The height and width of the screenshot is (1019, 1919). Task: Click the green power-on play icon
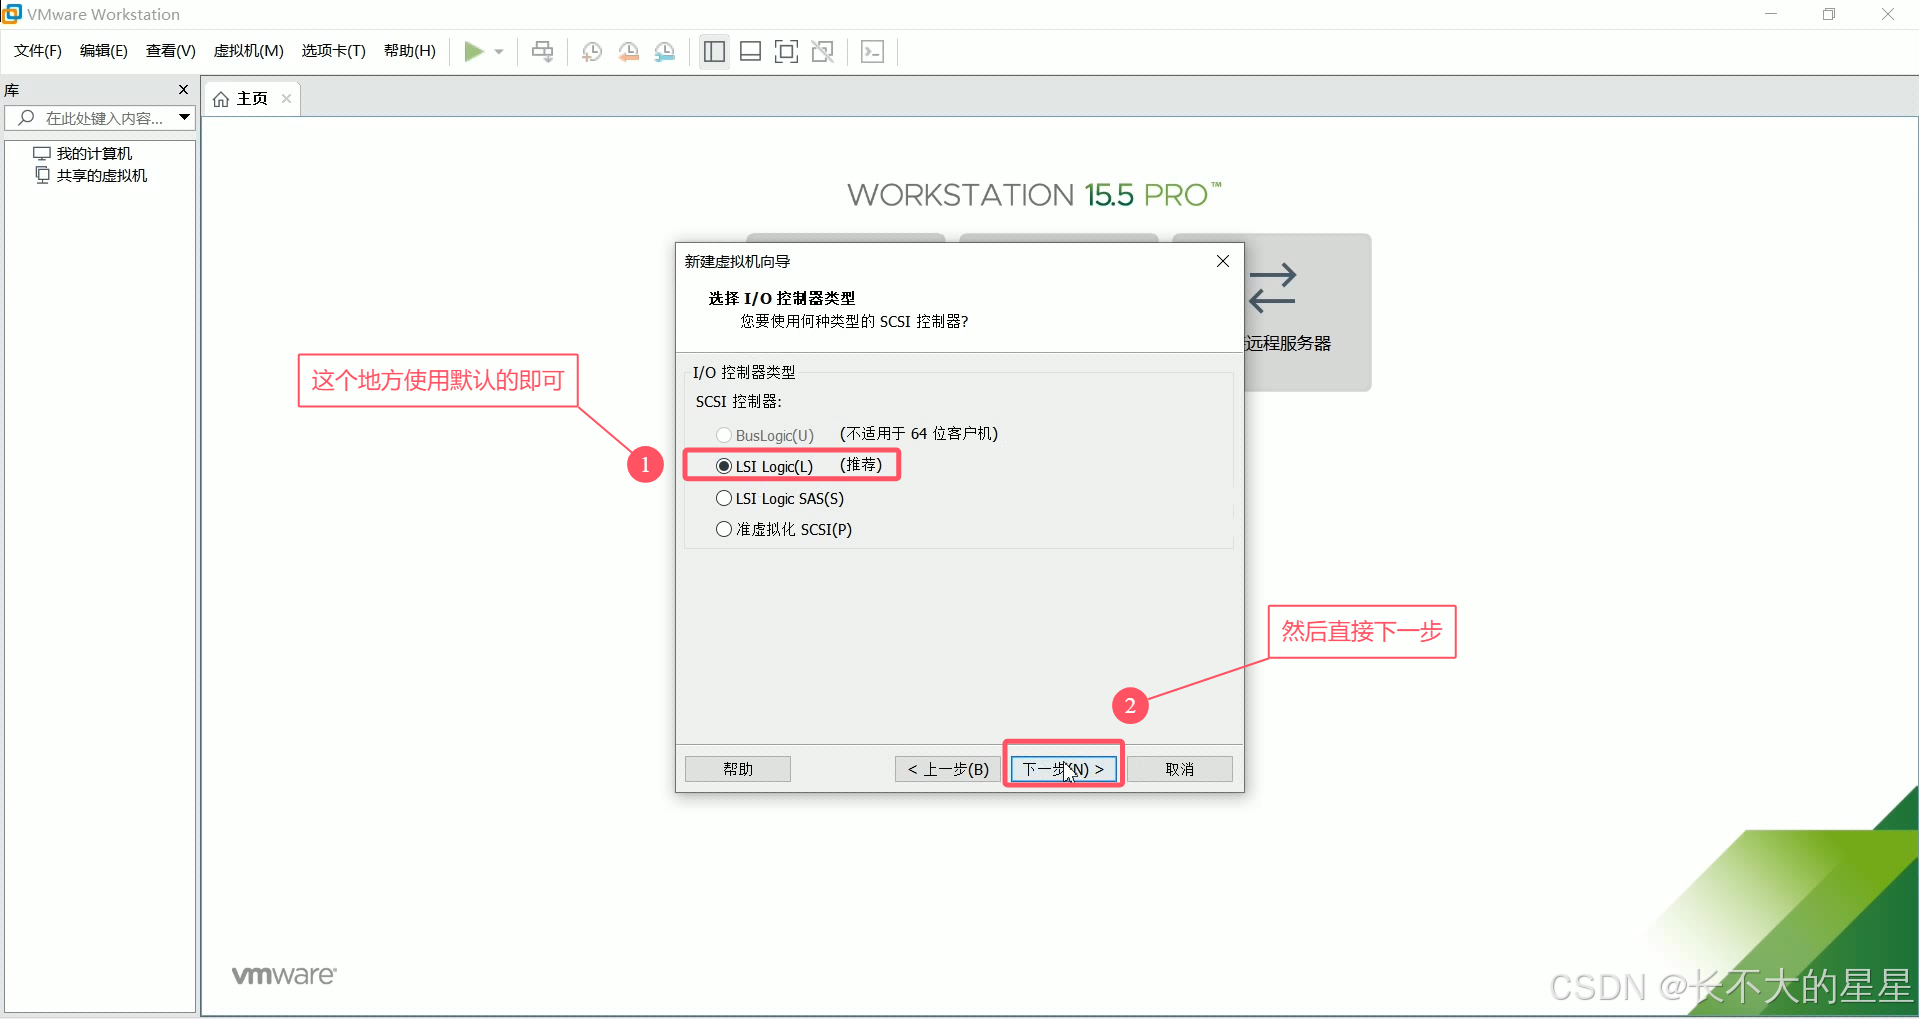474,51
